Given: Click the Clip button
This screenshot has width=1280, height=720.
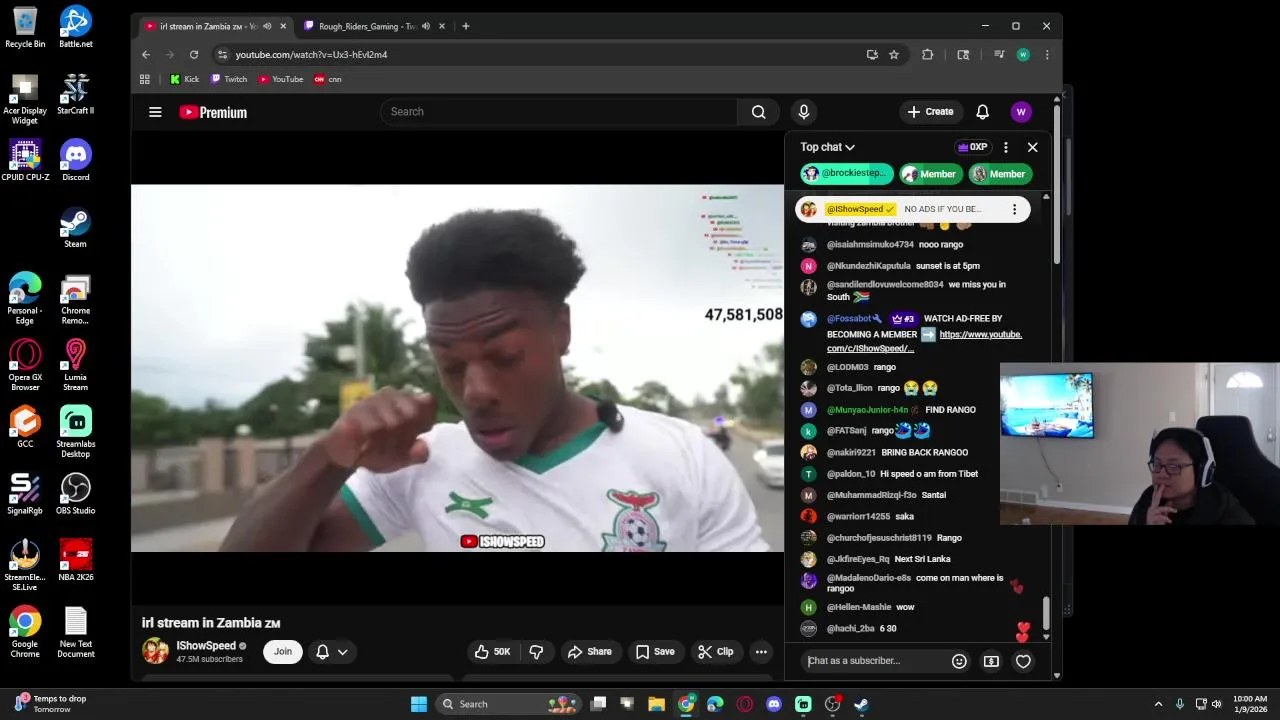Looking at the screenshot, I should coord(715,652).
